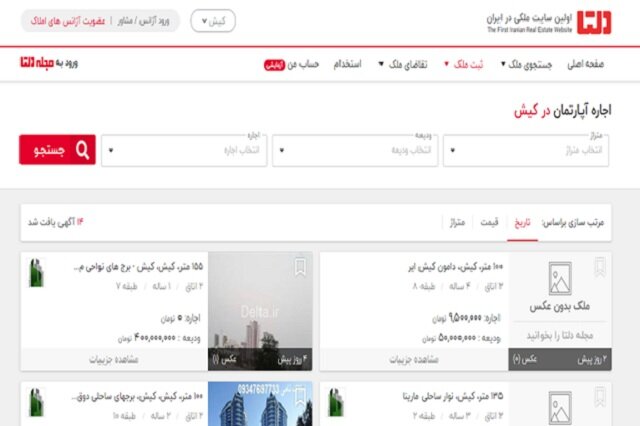
Task: Bookmark the نوار ساحلی مارینا listing
Action: tap(600, 397)
